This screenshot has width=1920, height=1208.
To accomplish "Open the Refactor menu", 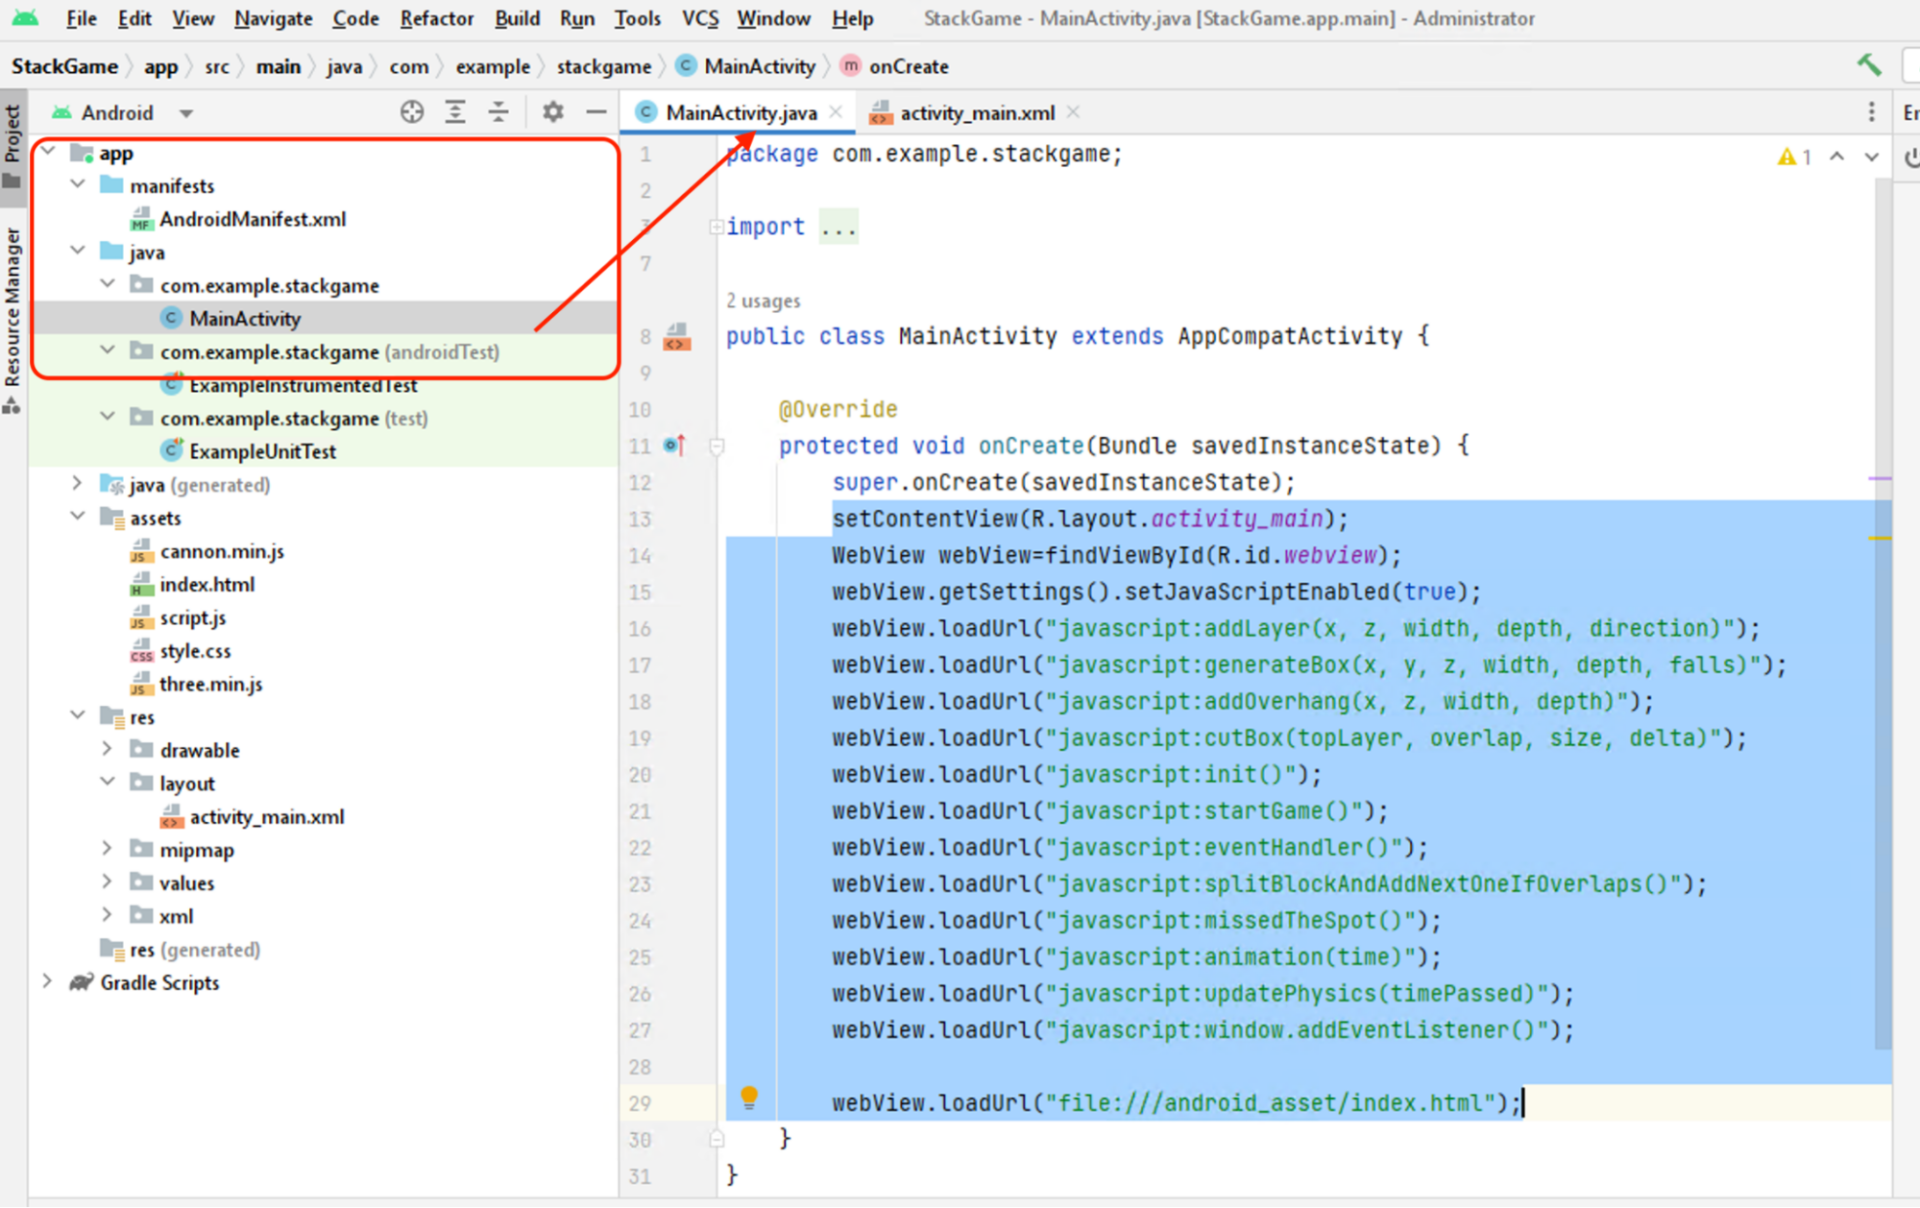I will click(x=436, y=18).
